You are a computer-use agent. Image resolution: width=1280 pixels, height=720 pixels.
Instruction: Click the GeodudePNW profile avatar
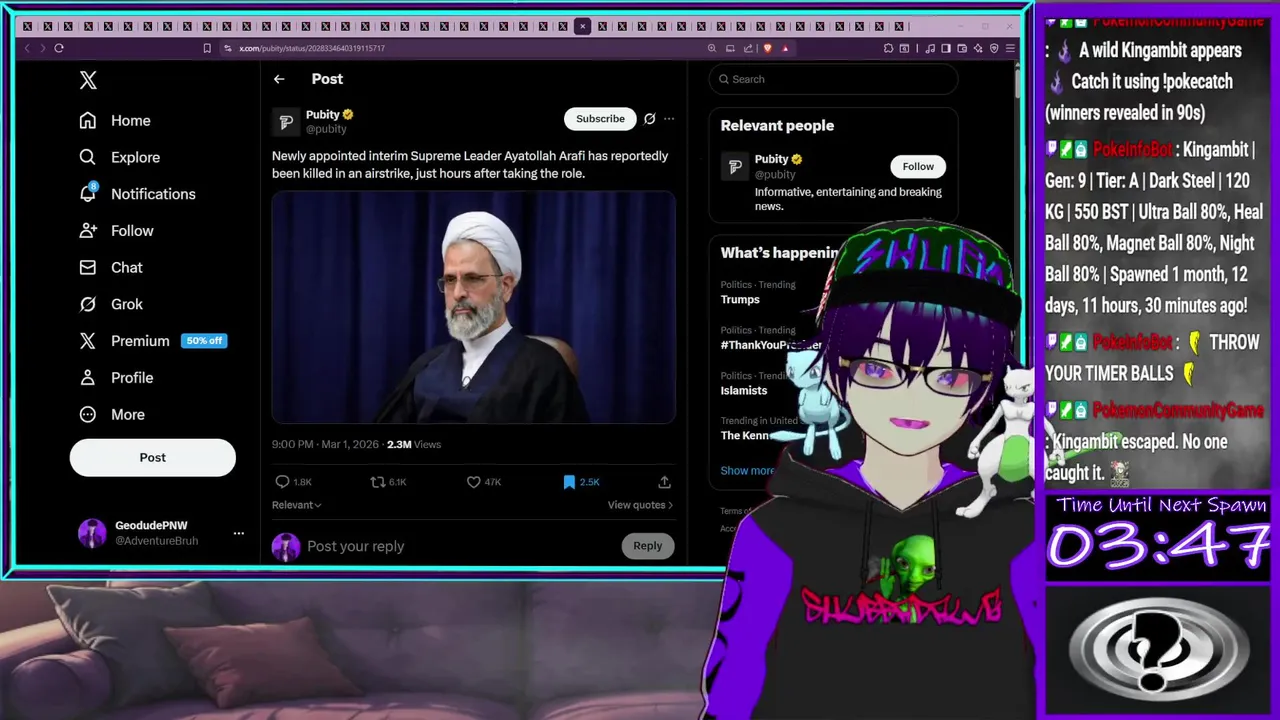[x=92, y=533]
